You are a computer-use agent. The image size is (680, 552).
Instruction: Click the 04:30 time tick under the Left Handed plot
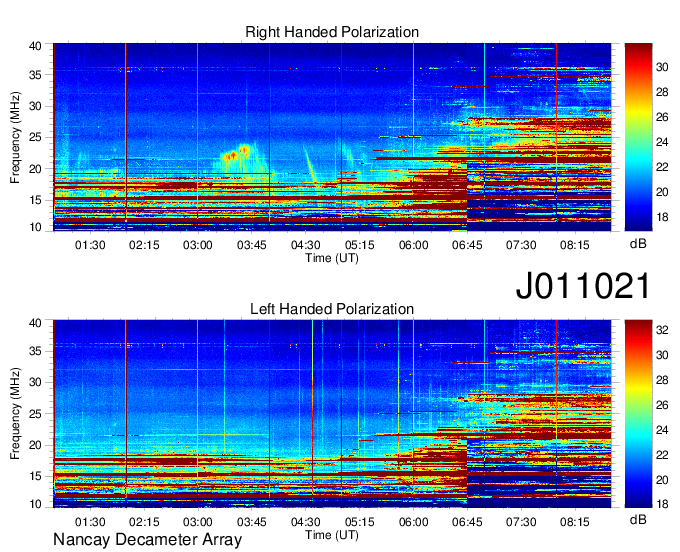point(306,522)
